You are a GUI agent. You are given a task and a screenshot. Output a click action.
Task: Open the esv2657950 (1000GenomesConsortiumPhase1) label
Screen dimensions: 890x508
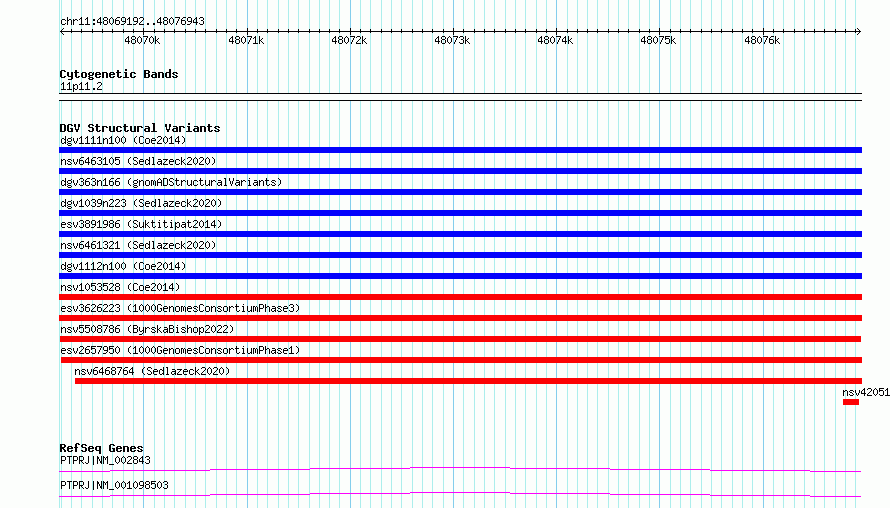(180, 350)
